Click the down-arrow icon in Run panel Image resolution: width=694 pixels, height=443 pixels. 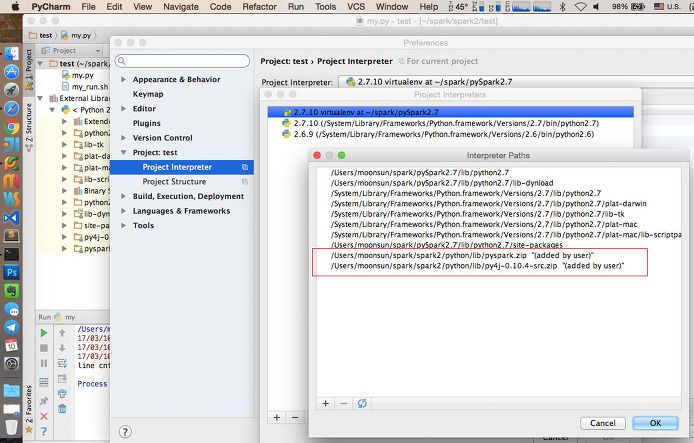62,348
